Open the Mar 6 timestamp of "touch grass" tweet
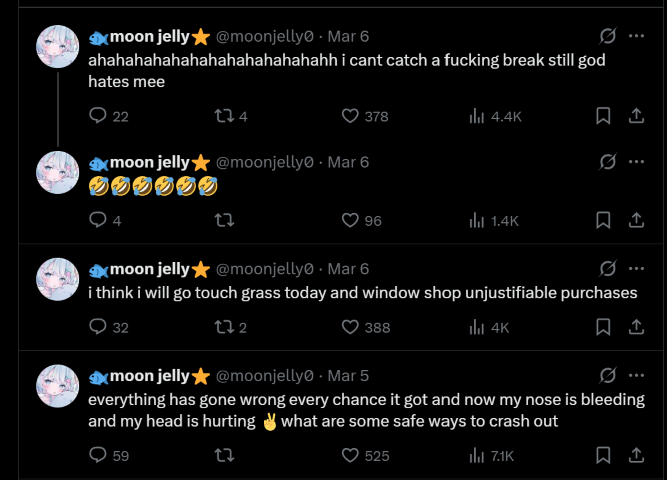This screenshot has height=480, width=667. (348, 268)
